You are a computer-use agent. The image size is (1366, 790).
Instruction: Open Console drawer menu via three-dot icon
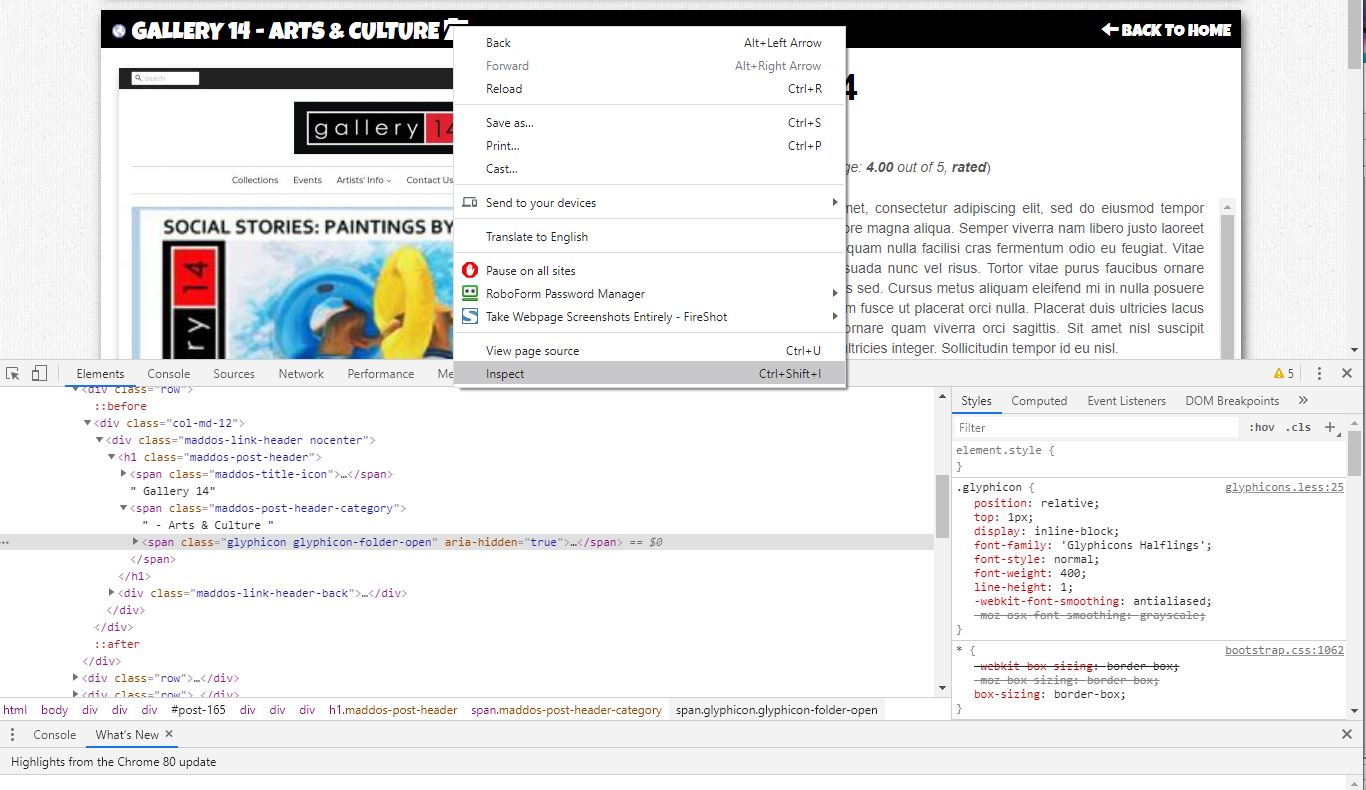[x=13, y=734]
